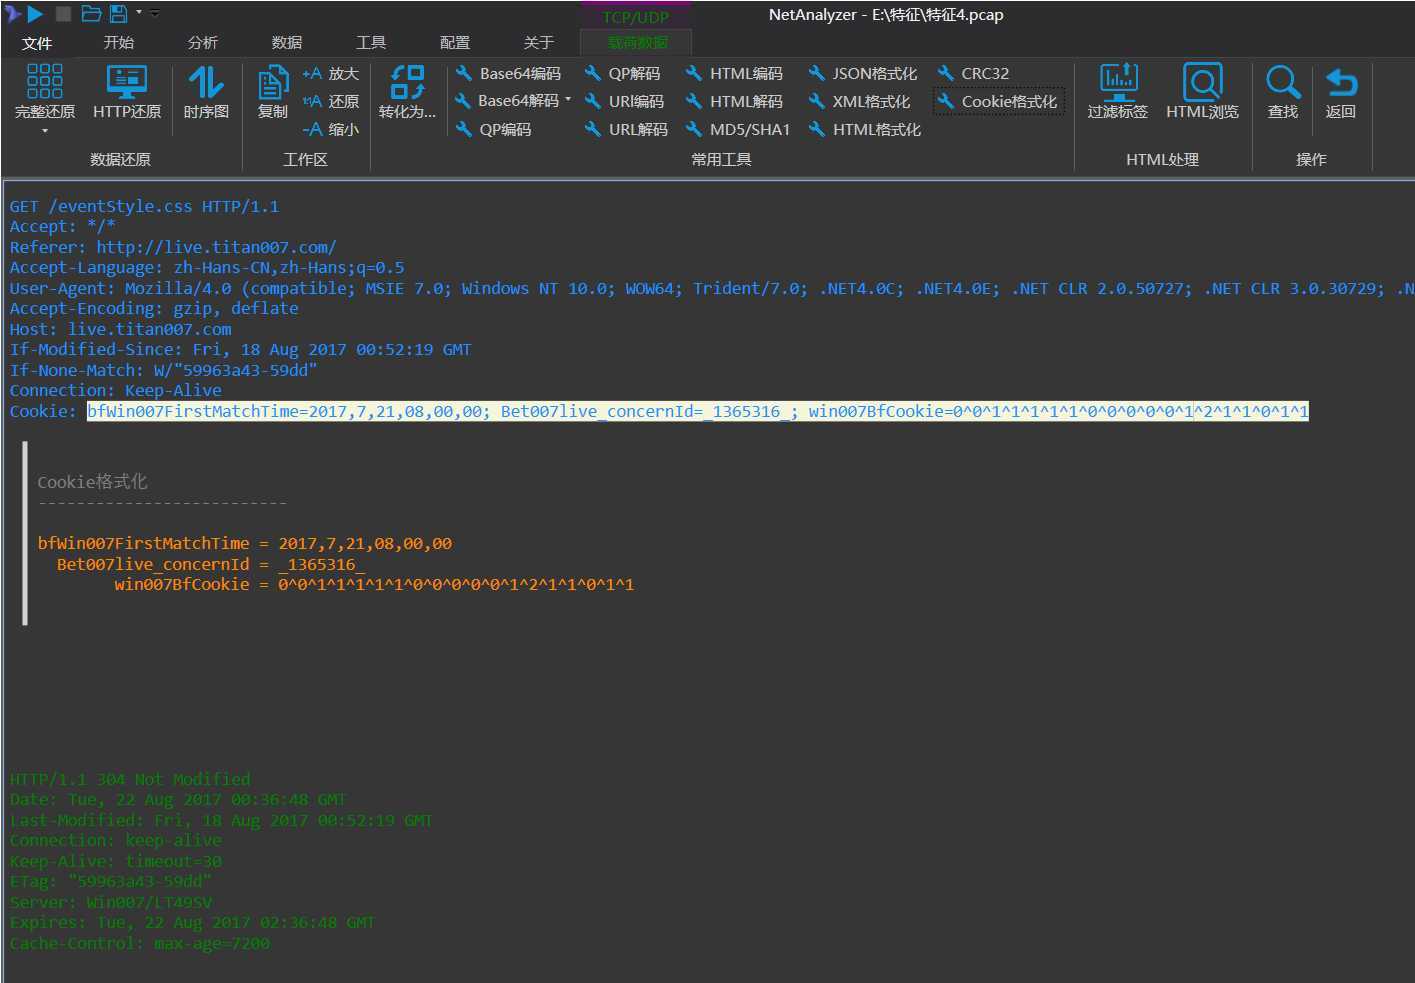This screenshot has width=1415, height=983.
Task: Run the Base64编码 tool
Action: point(508,73)
